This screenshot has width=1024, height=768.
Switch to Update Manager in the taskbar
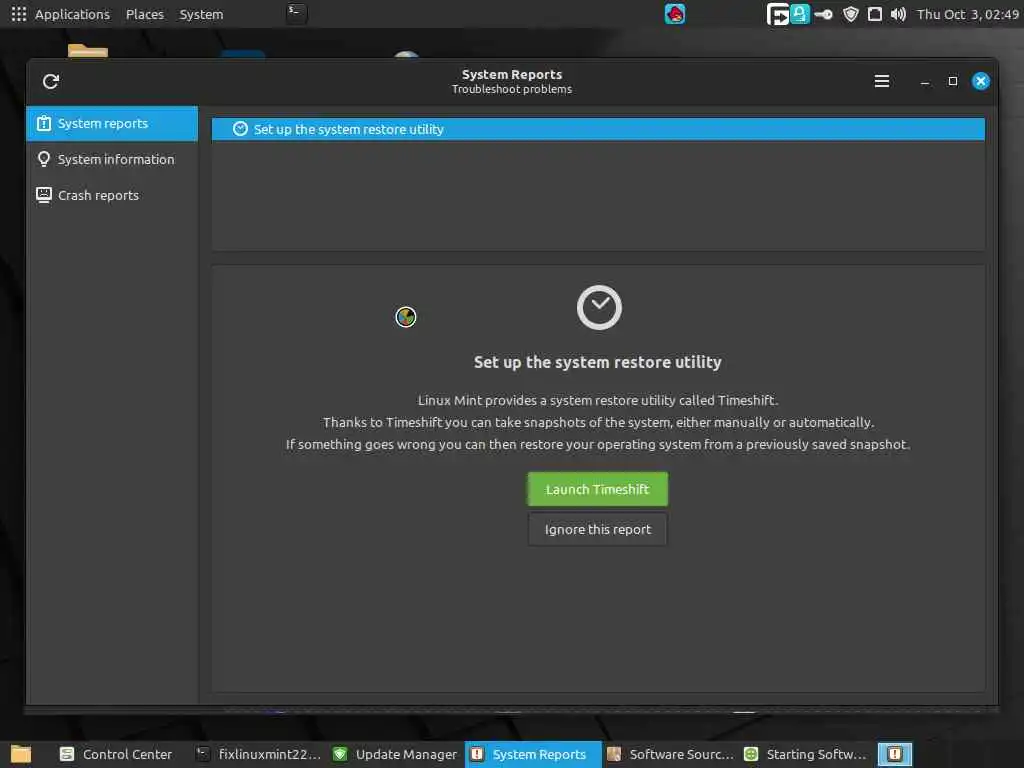pyautogui.click(x=394, y=754)
